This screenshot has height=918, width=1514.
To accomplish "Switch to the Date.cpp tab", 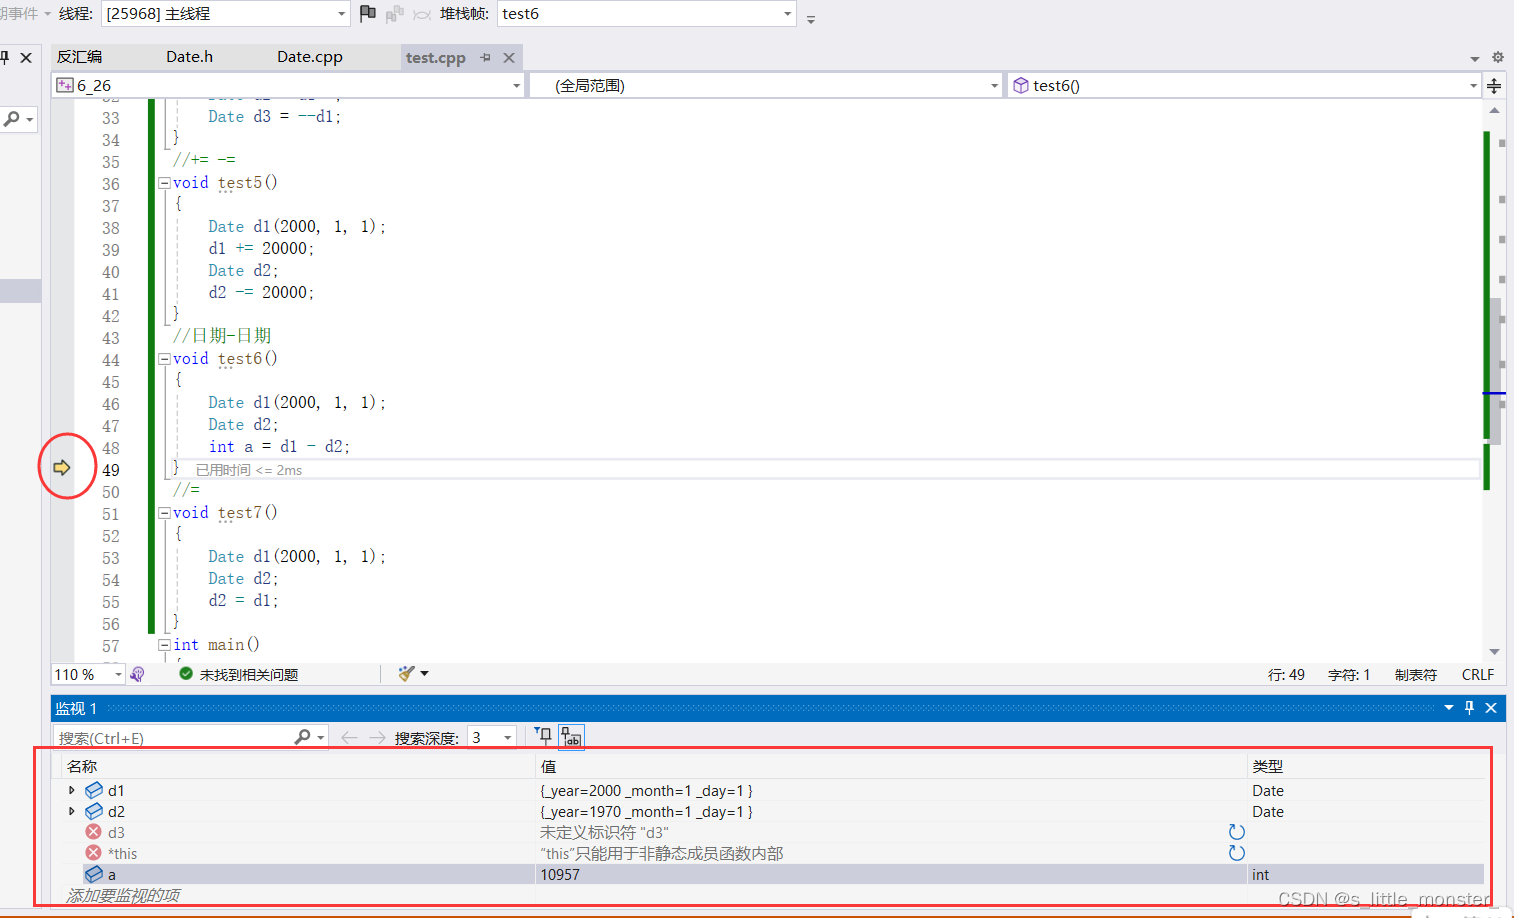I will click(x=310, y=57).
